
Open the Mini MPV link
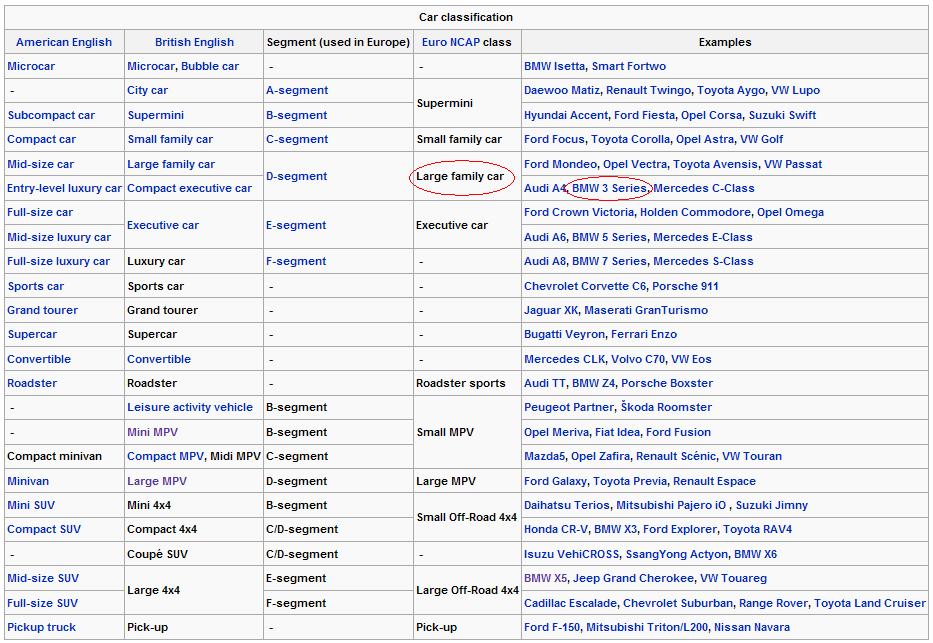point(152,432)
